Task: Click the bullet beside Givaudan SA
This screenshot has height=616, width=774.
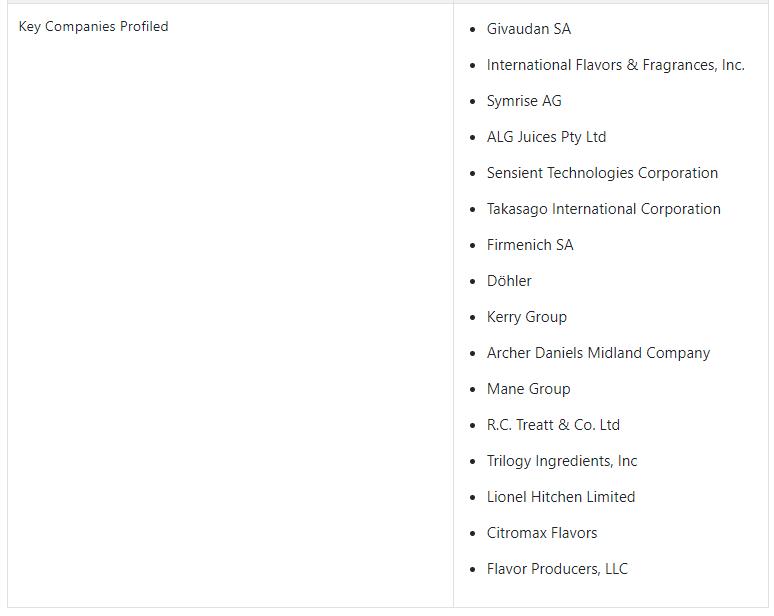Action: click(x=473, y=30)
